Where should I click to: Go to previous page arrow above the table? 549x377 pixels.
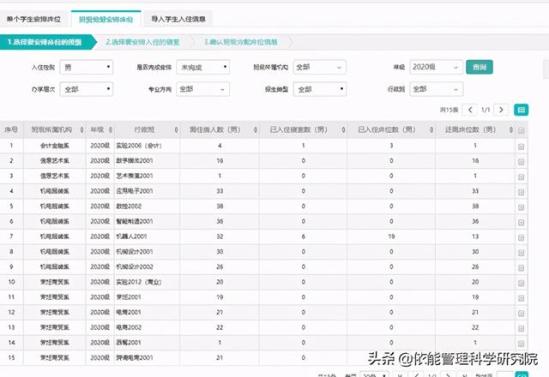pyautogui.click(x=470, y=110)
